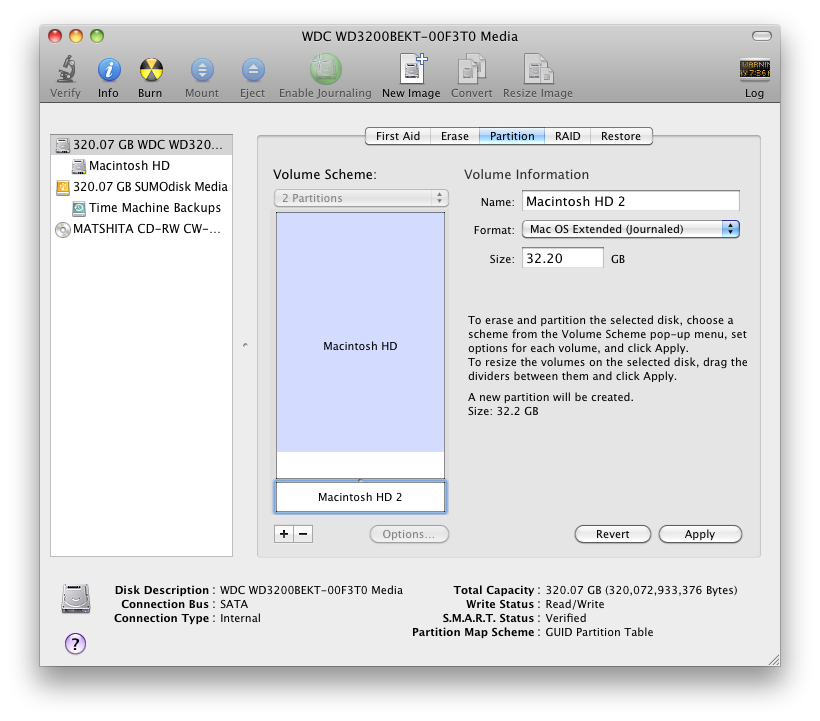Open the Log viewer icon
The image size is (820, 721).
[754, 70]
